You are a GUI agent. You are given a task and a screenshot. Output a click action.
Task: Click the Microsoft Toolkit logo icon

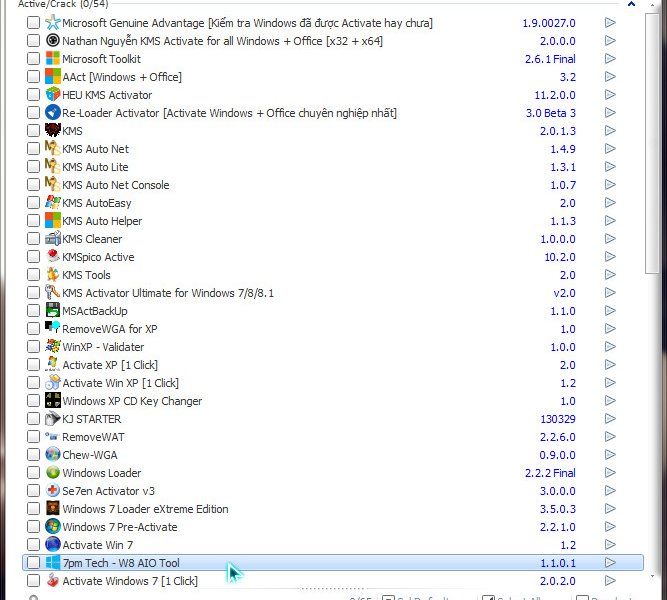[53, 58]
